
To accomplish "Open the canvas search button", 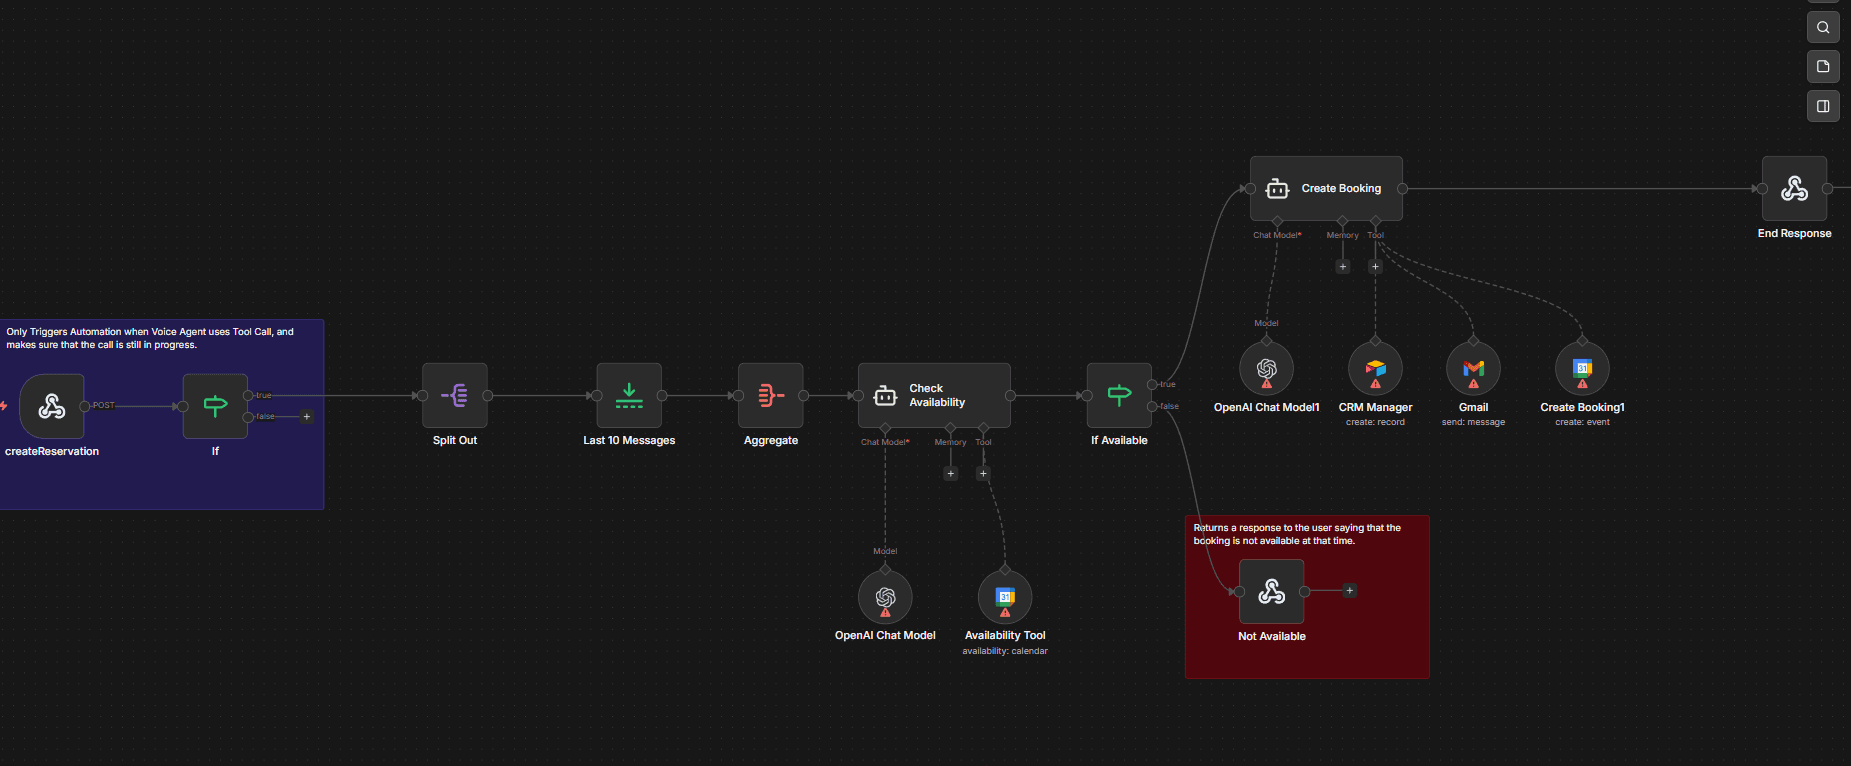I will [x=1823, y=27].
